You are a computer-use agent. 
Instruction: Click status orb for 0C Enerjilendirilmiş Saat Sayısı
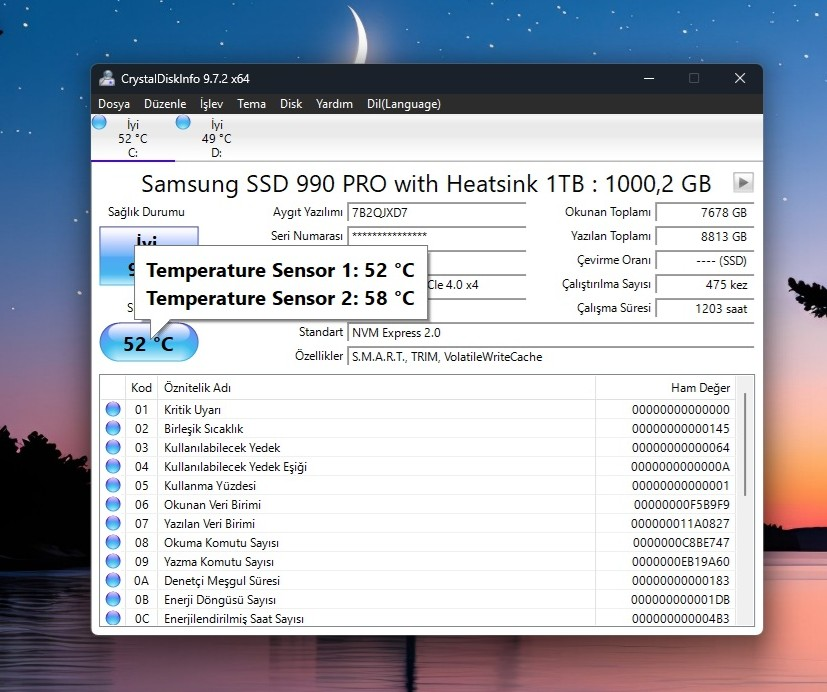point(113,618)
